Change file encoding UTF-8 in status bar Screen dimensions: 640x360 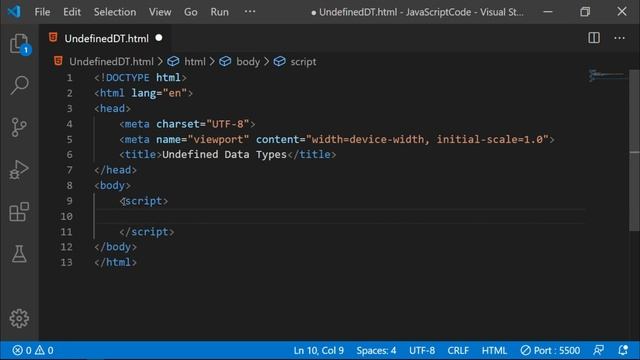tap(422, 350)
